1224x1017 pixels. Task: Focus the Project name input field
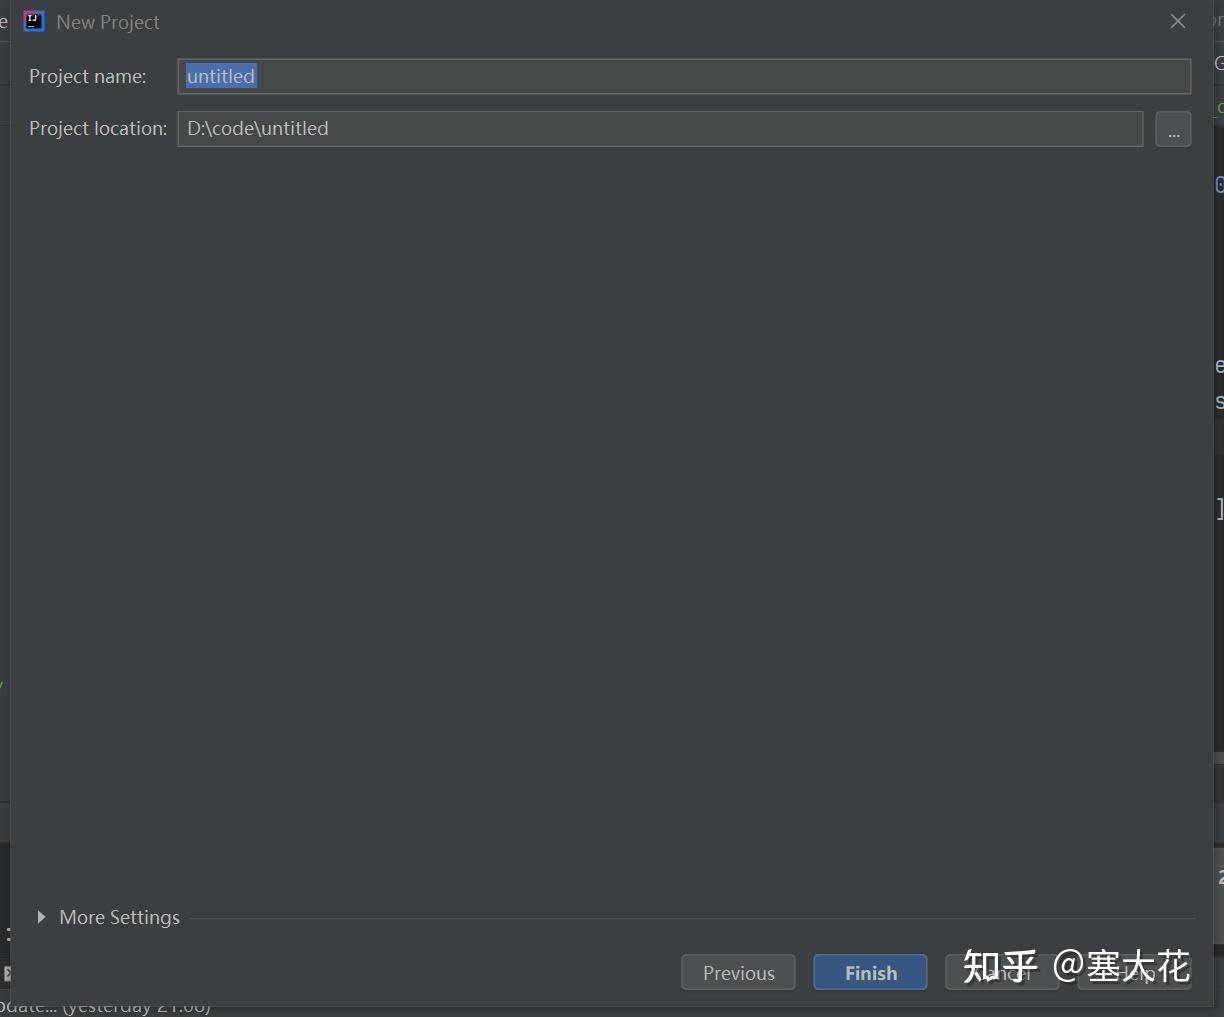pos(600,76)
